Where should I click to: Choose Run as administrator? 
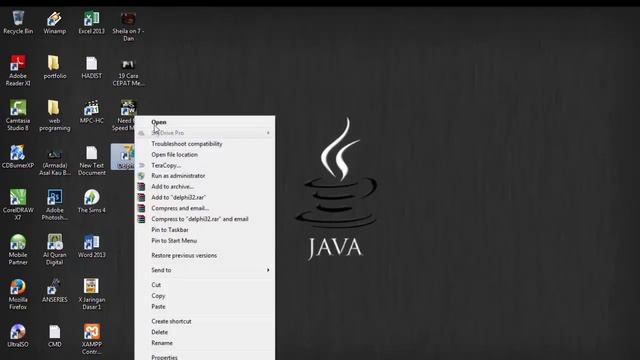205,176
